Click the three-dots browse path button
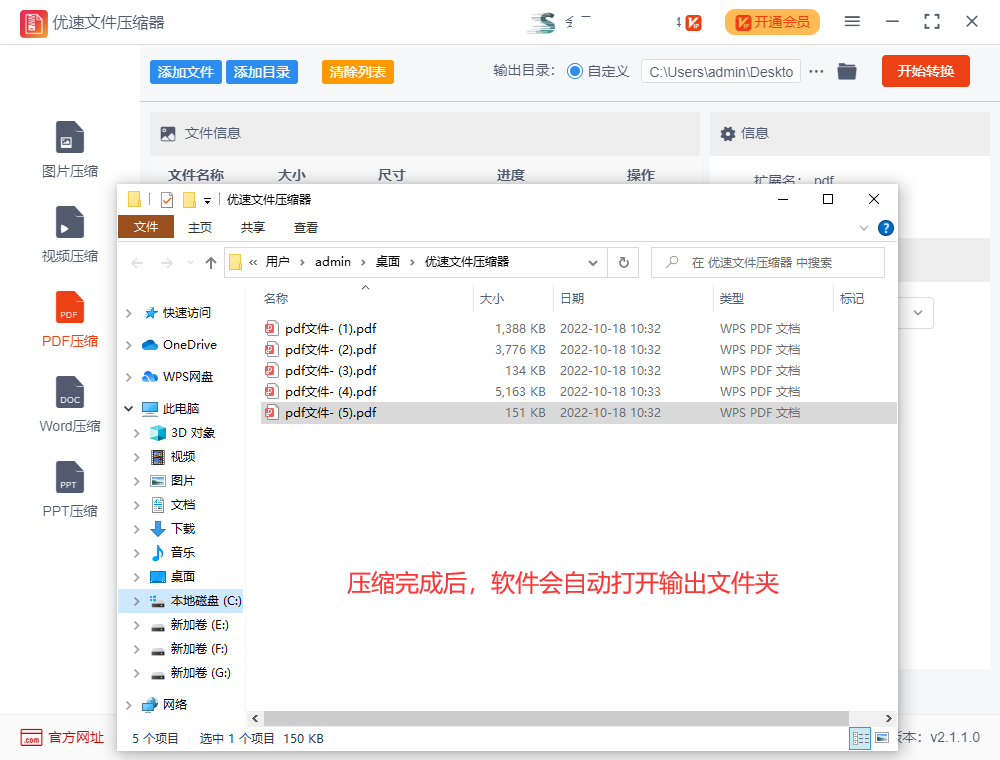 816,71
